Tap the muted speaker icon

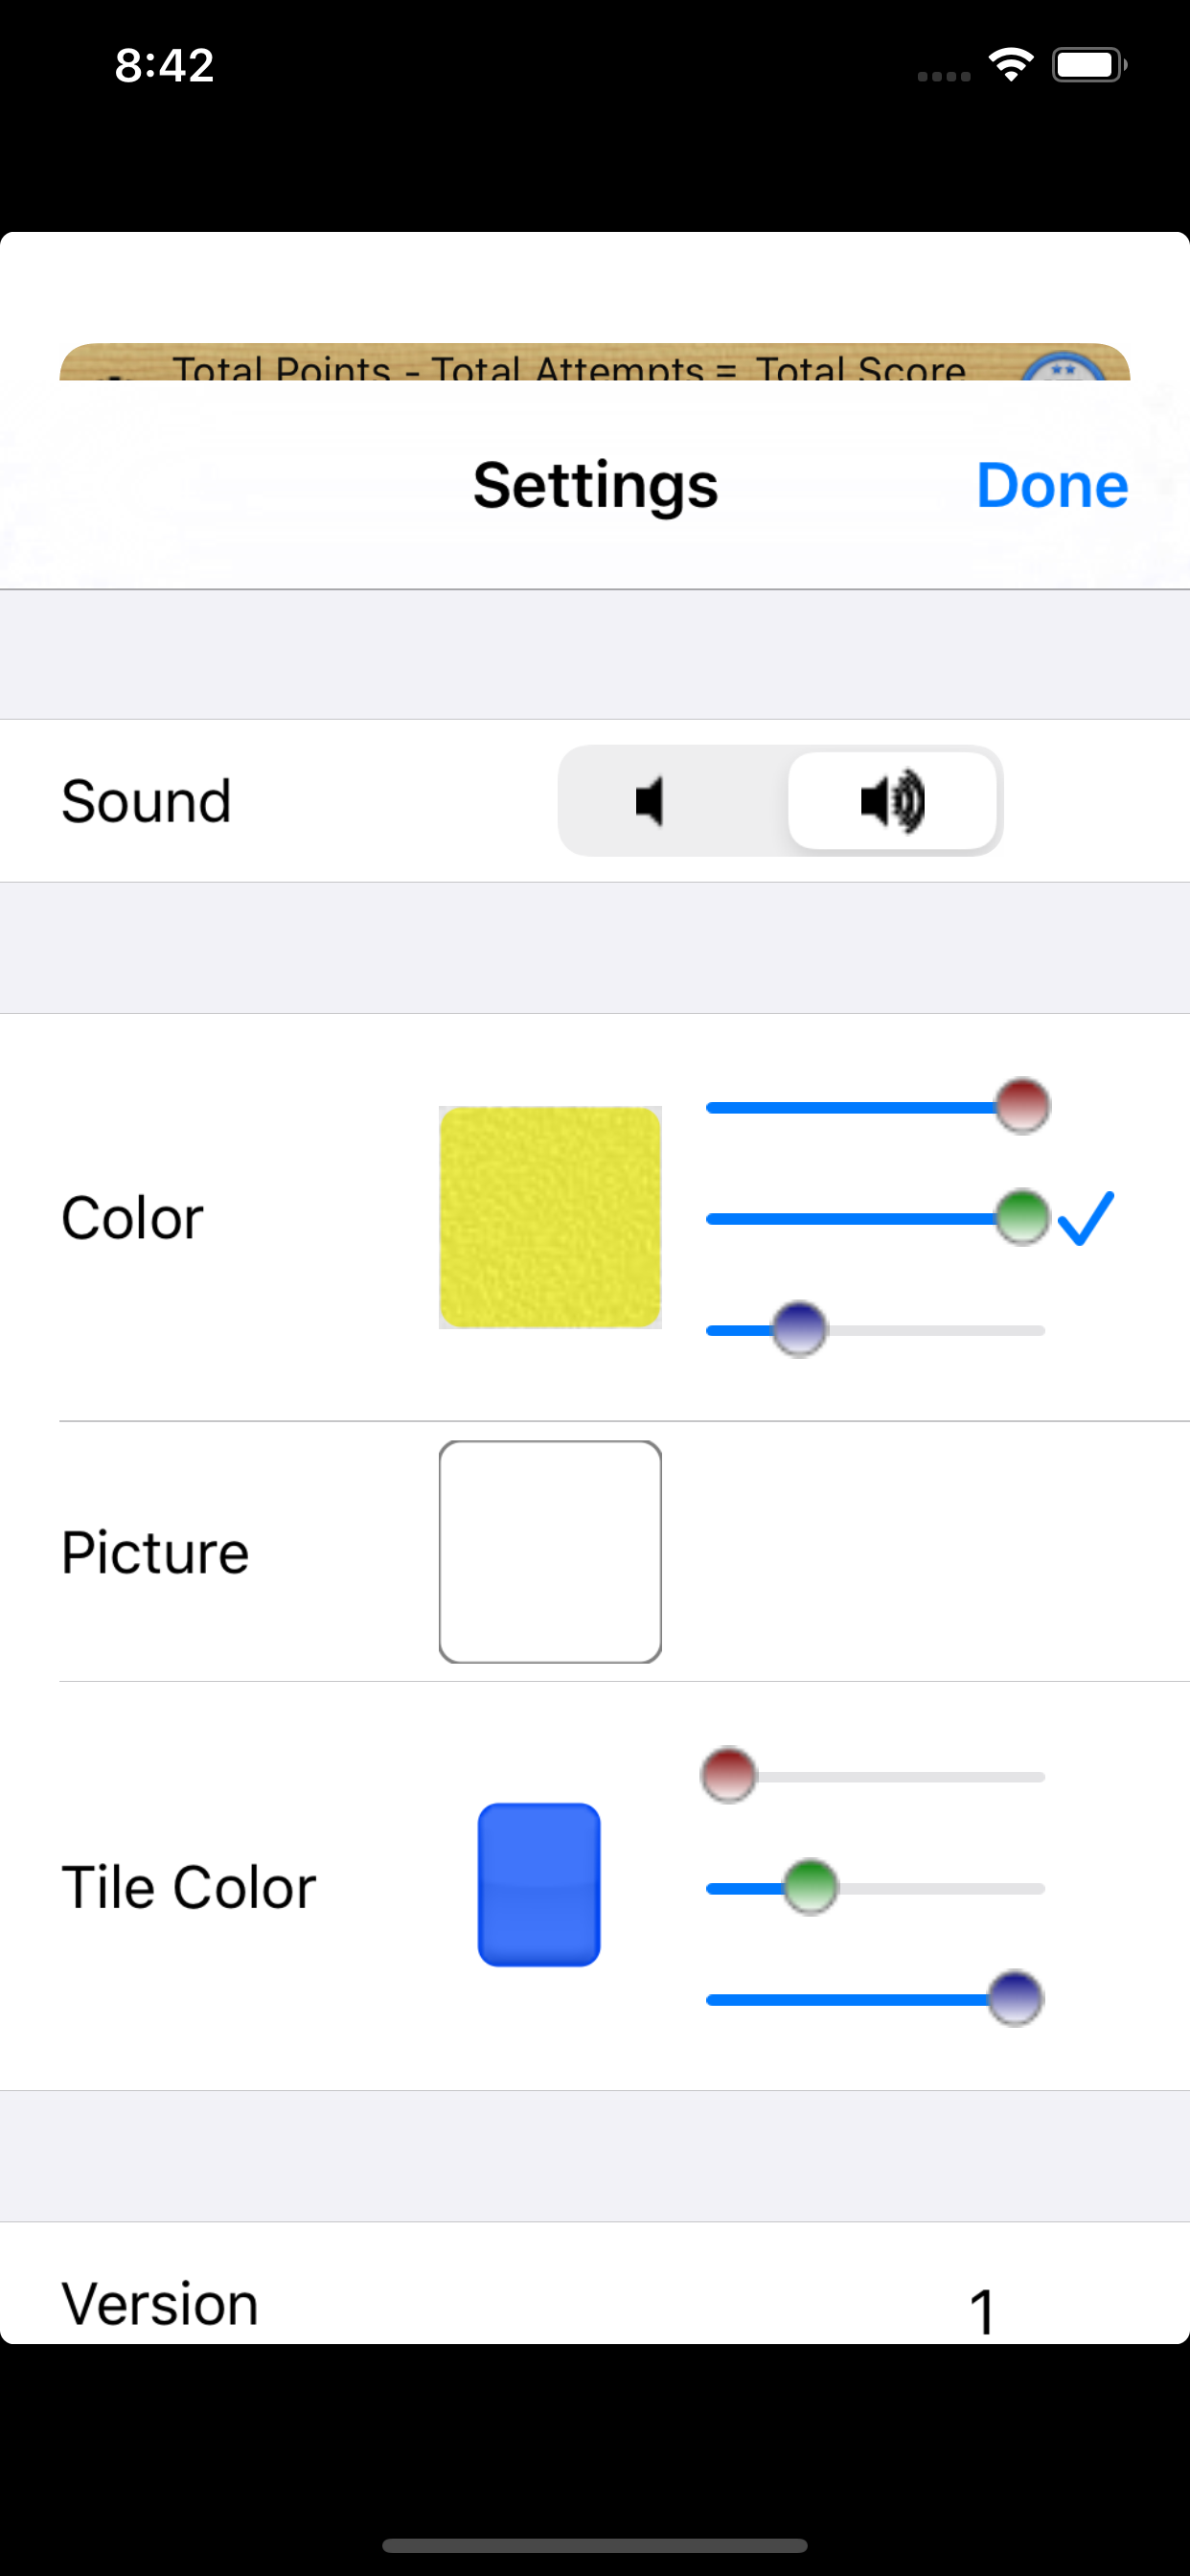click(x=650, y=801)
